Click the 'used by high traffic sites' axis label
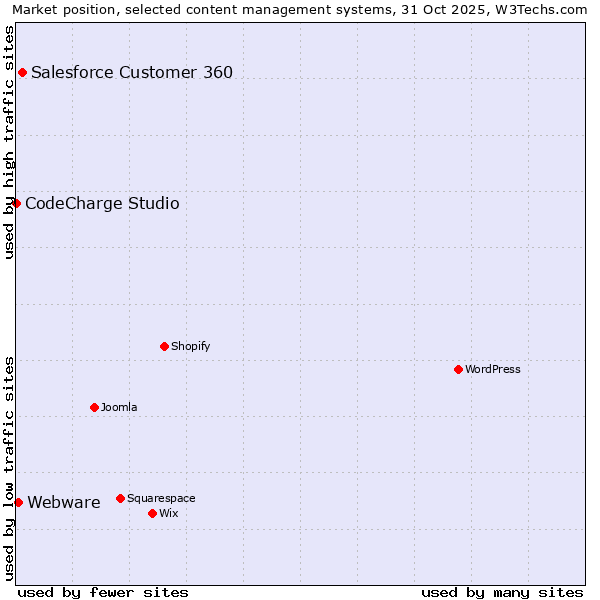The width and height of the screenshot is (600, 600). click(x=9, y=142)
